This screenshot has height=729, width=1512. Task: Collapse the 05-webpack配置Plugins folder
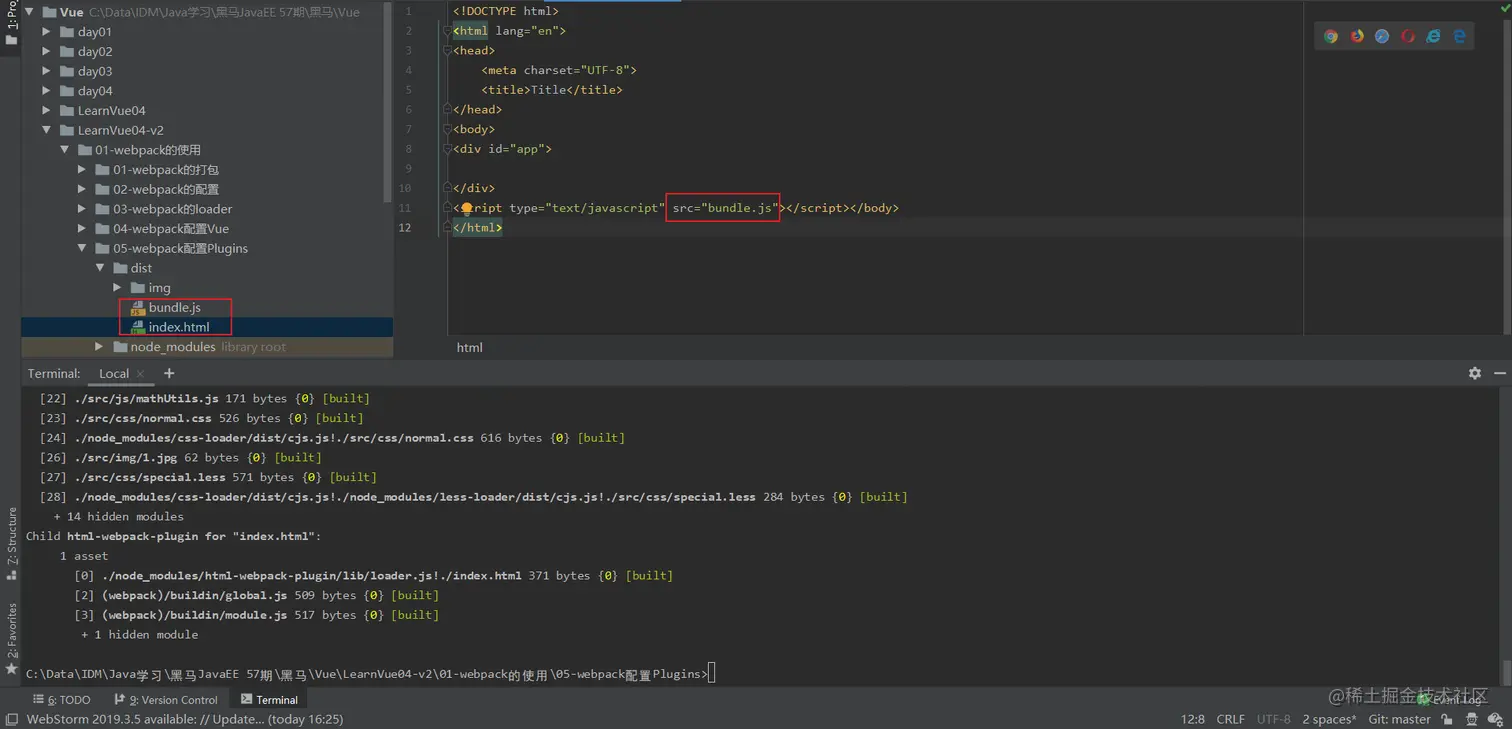82,248
